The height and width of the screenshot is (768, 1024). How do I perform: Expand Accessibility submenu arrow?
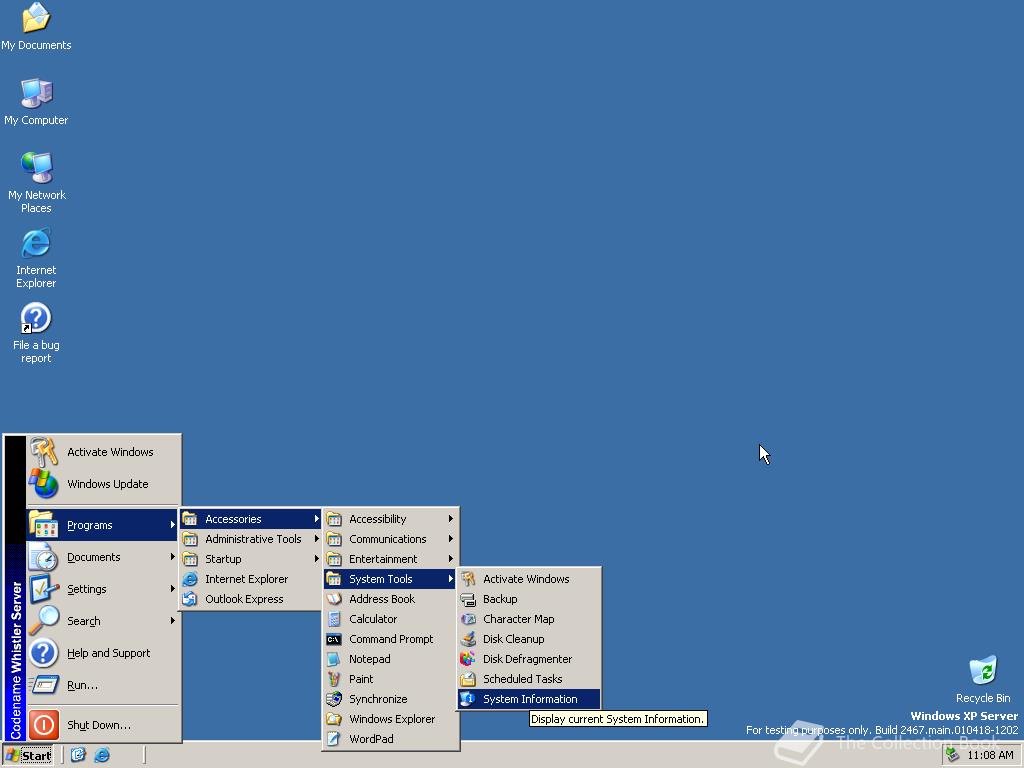click(451, 519)
